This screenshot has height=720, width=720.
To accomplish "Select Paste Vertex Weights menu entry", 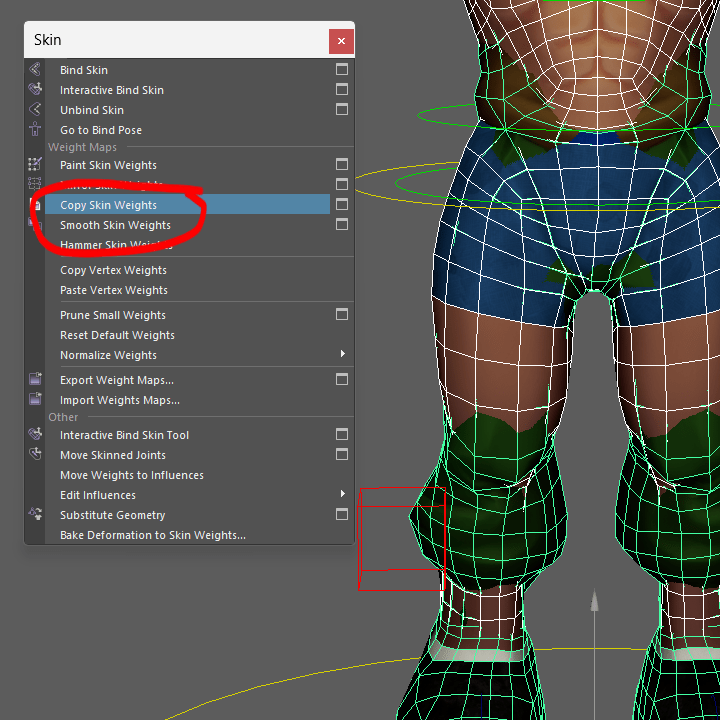I will 114,290.
